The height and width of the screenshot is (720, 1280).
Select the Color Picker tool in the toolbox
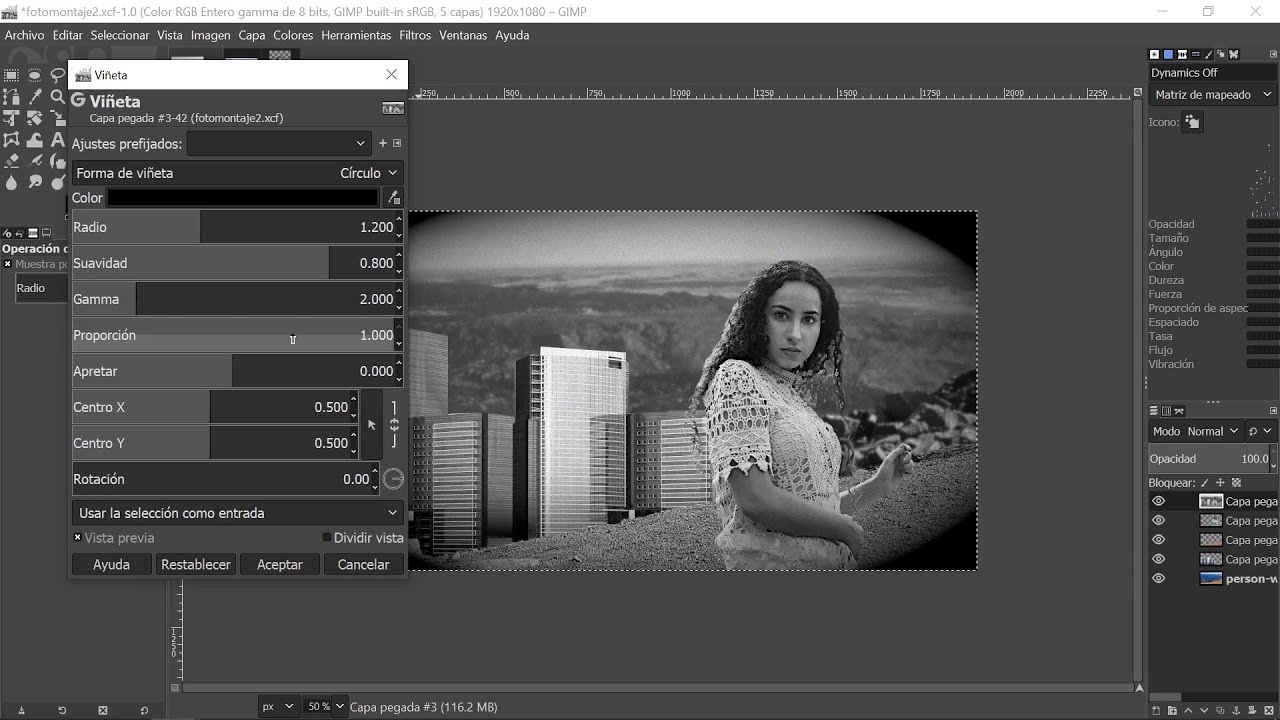click(x=35, y=97)
